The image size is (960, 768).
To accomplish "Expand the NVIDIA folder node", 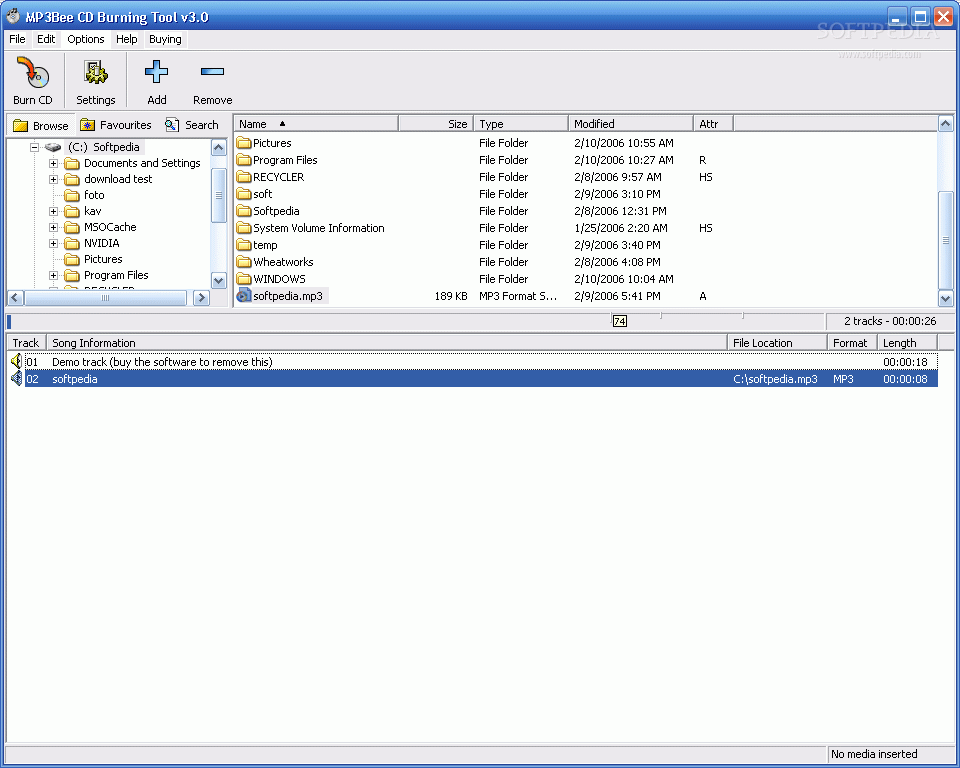I will click(53, 243).
